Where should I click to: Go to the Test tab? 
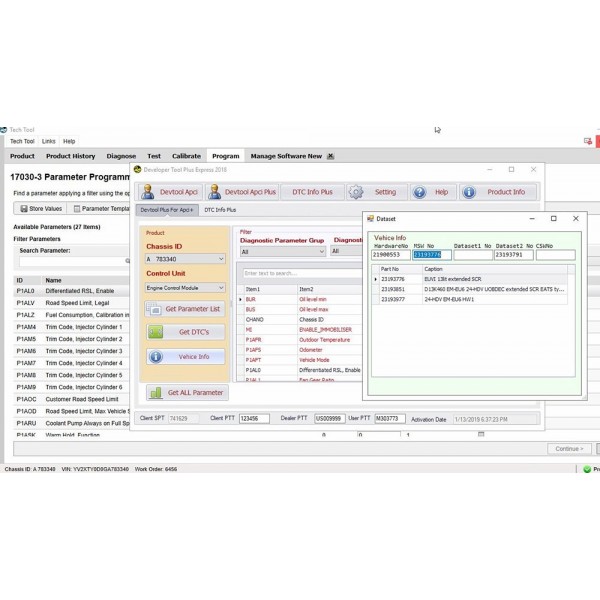coord(154,156)
